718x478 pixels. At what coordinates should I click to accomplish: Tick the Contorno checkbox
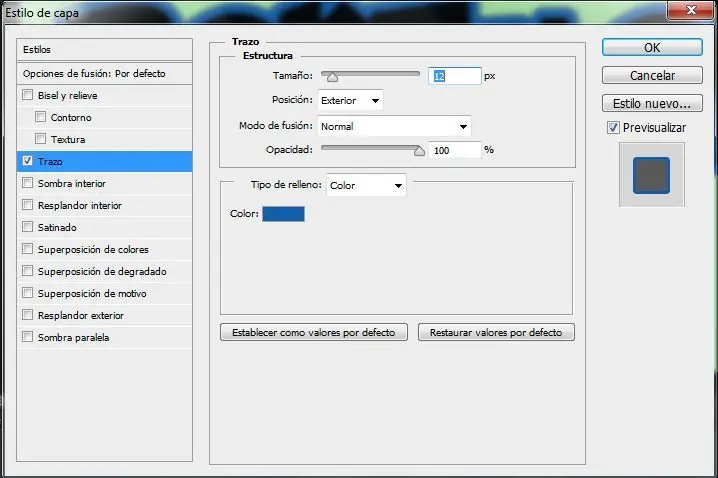click(x=40, y=117)
